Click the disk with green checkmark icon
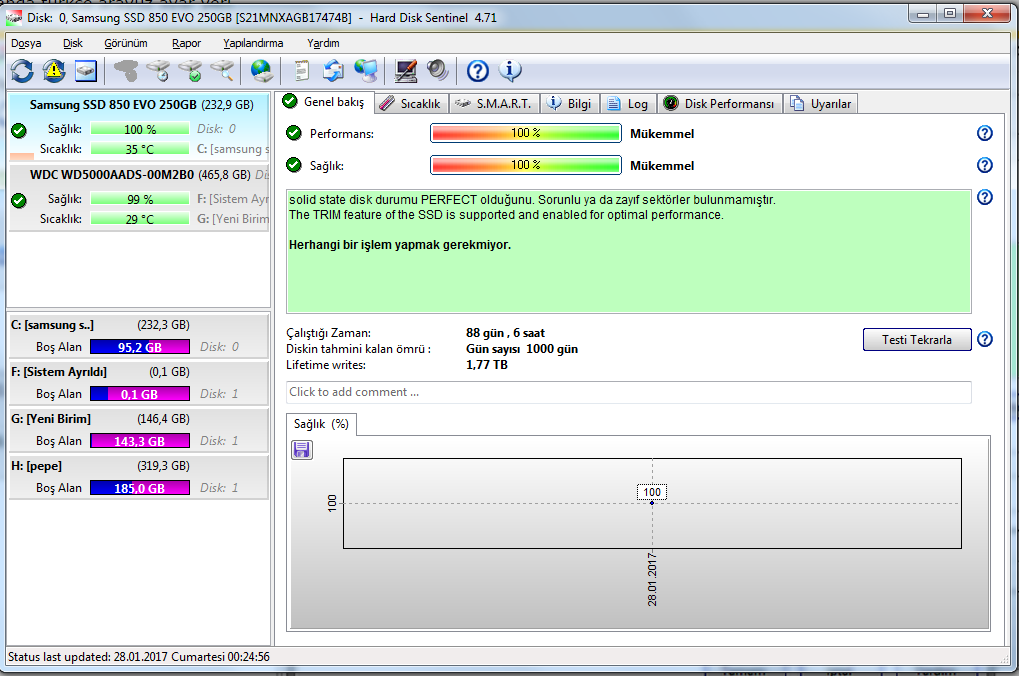Viewport: 1019px width, 676px height. (190, 71)
